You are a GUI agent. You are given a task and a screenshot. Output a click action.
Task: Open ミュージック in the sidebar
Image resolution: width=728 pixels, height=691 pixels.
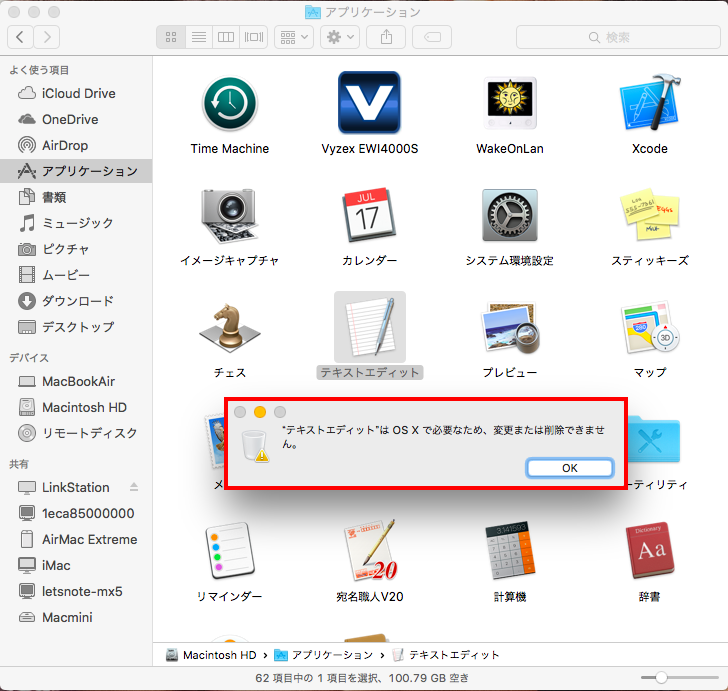tap(76, 223)
